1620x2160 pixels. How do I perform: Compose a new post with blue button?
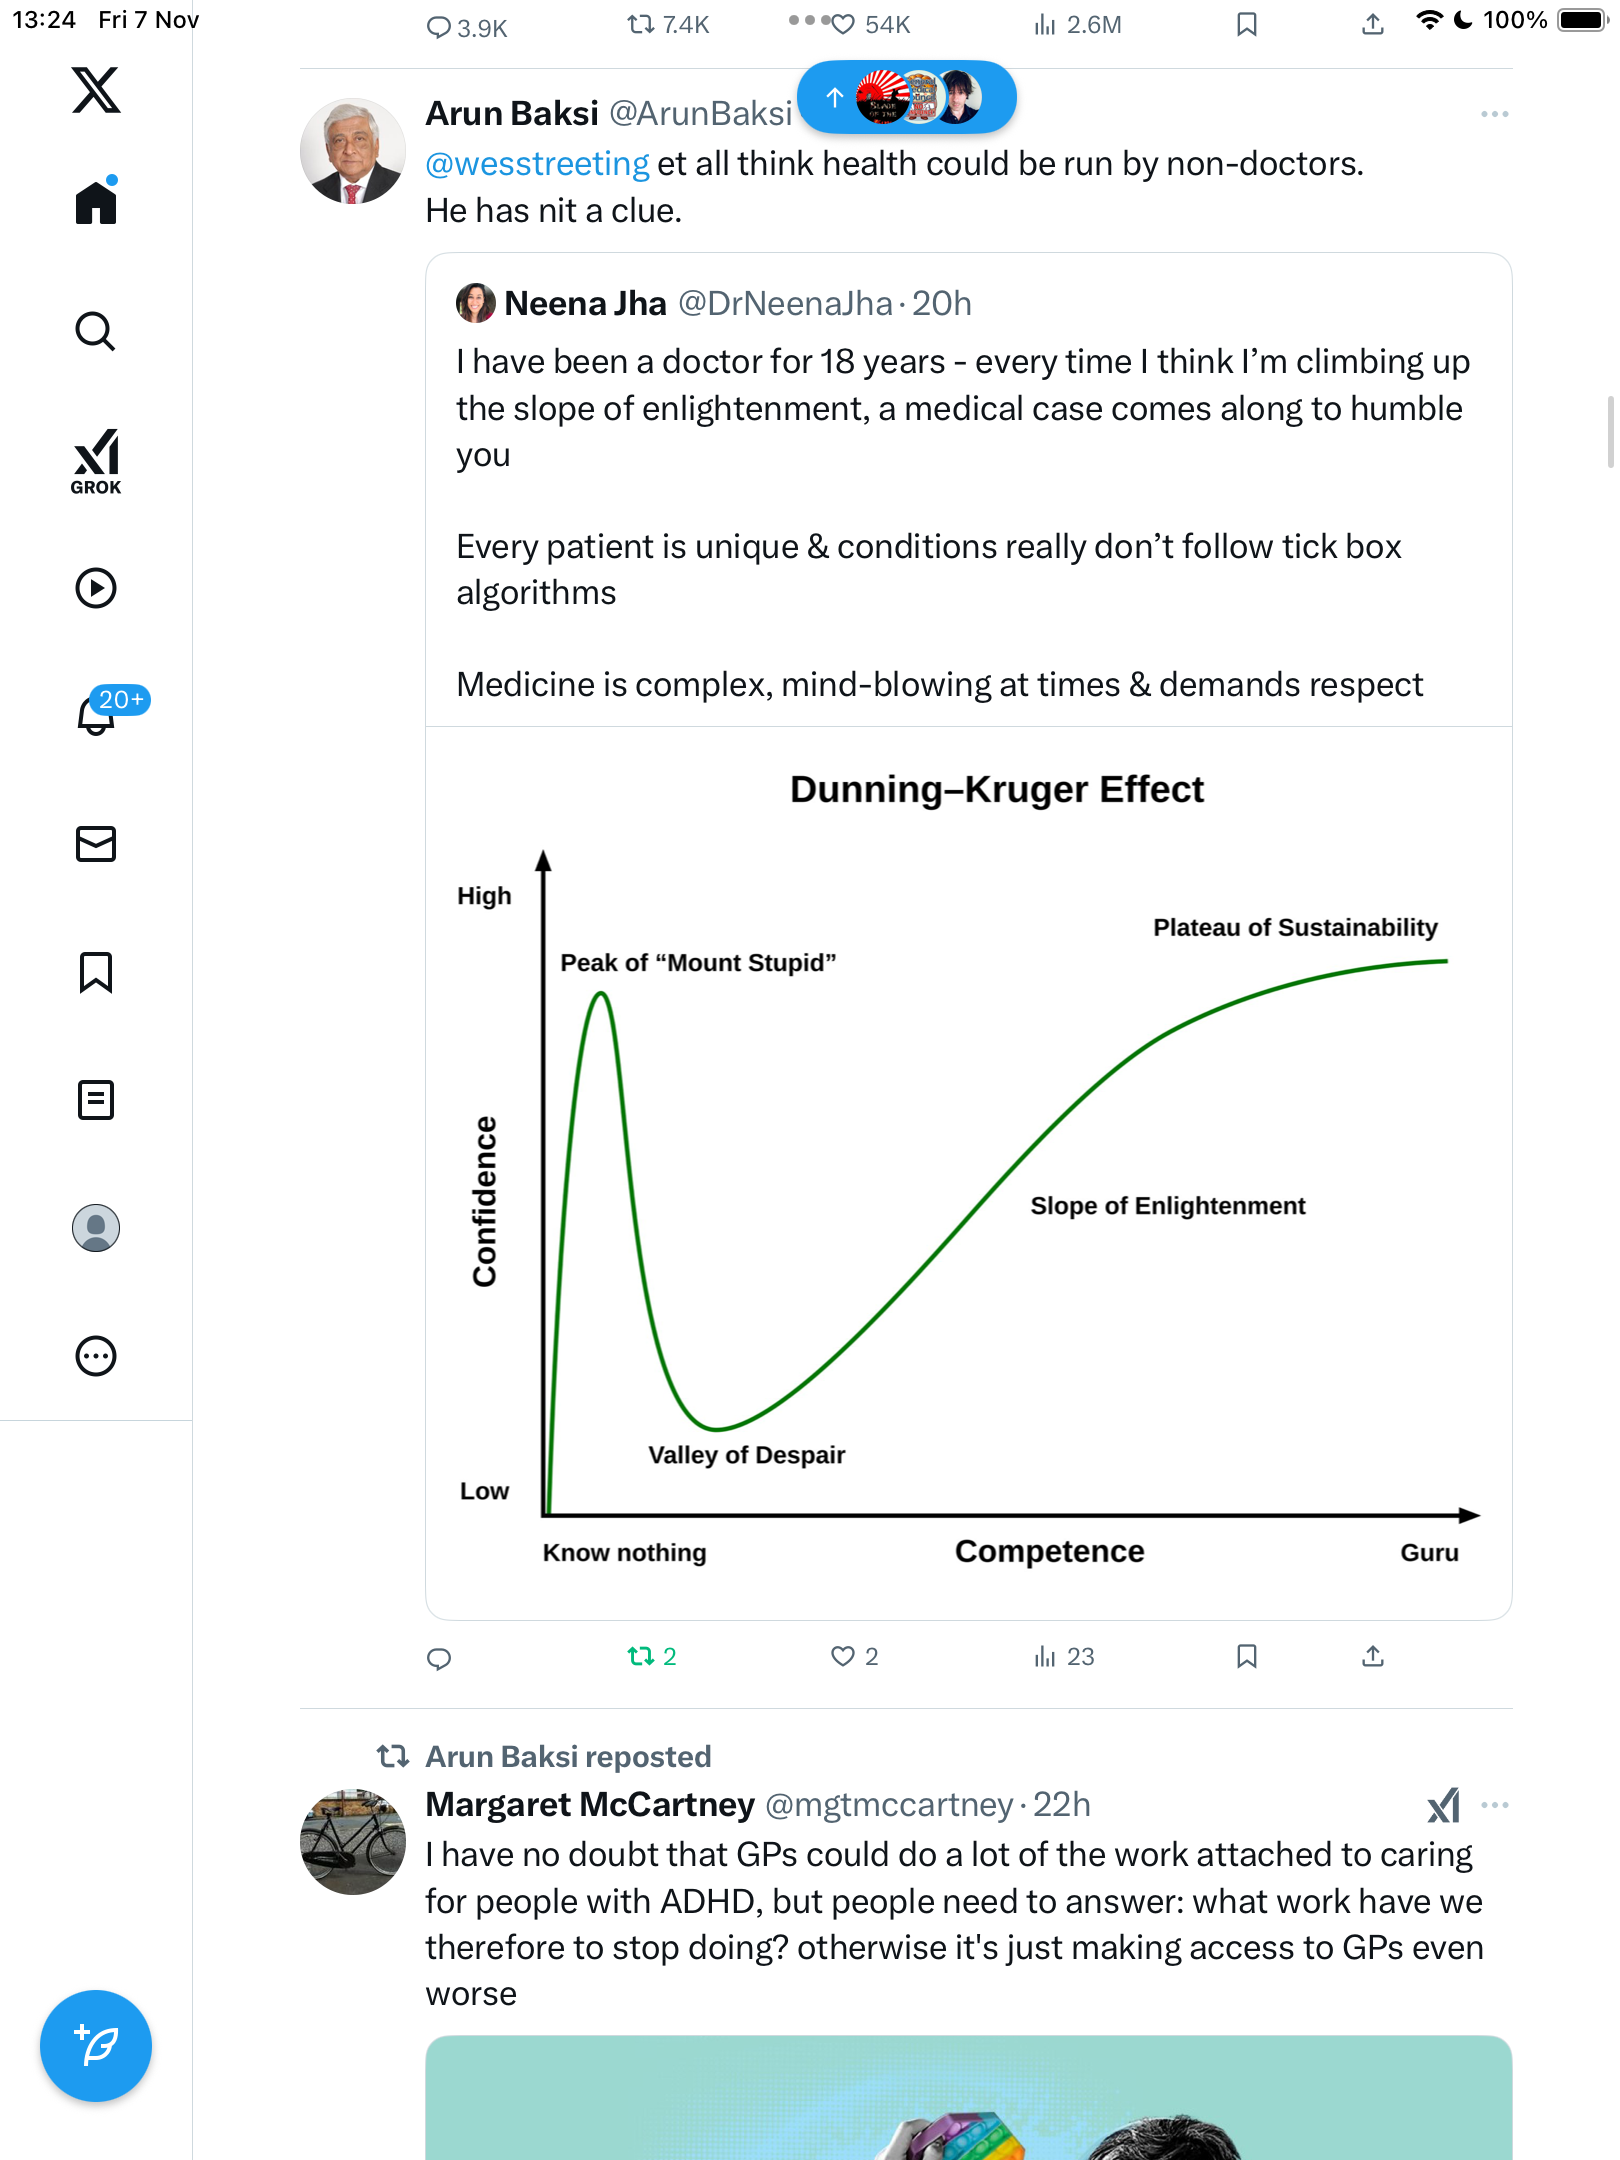[96, 2046]
